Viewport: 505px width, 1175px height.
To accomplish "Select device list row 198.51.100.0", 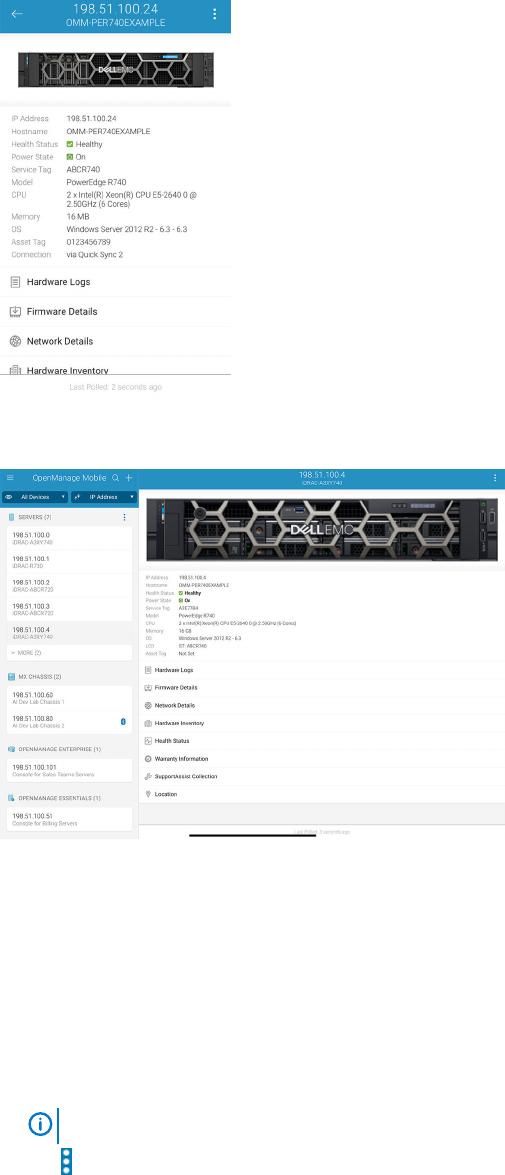I will 70,537.
